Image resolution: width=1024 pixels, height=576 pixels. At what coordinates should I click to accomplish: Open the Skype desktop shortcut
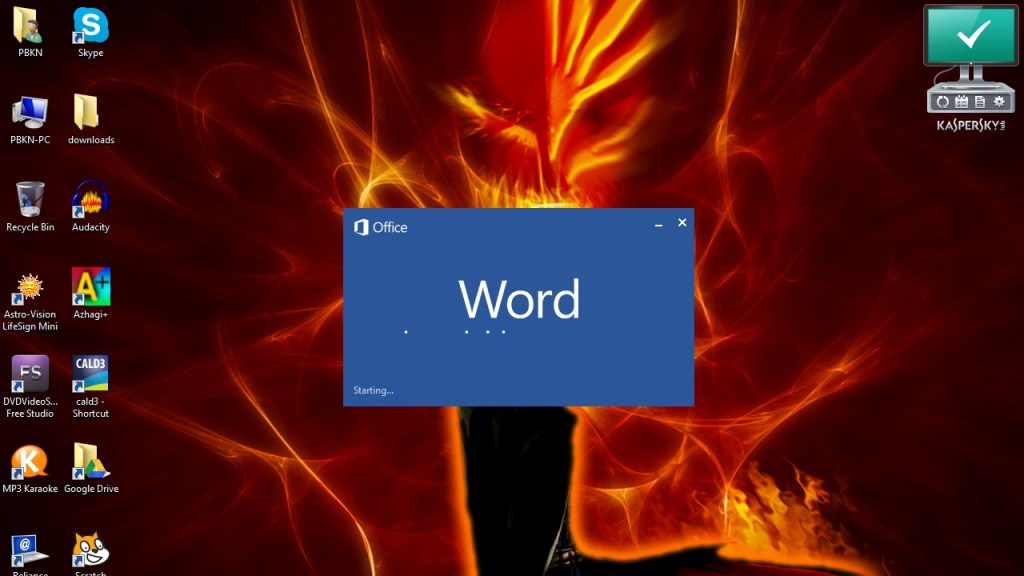(x=90, y=27)
